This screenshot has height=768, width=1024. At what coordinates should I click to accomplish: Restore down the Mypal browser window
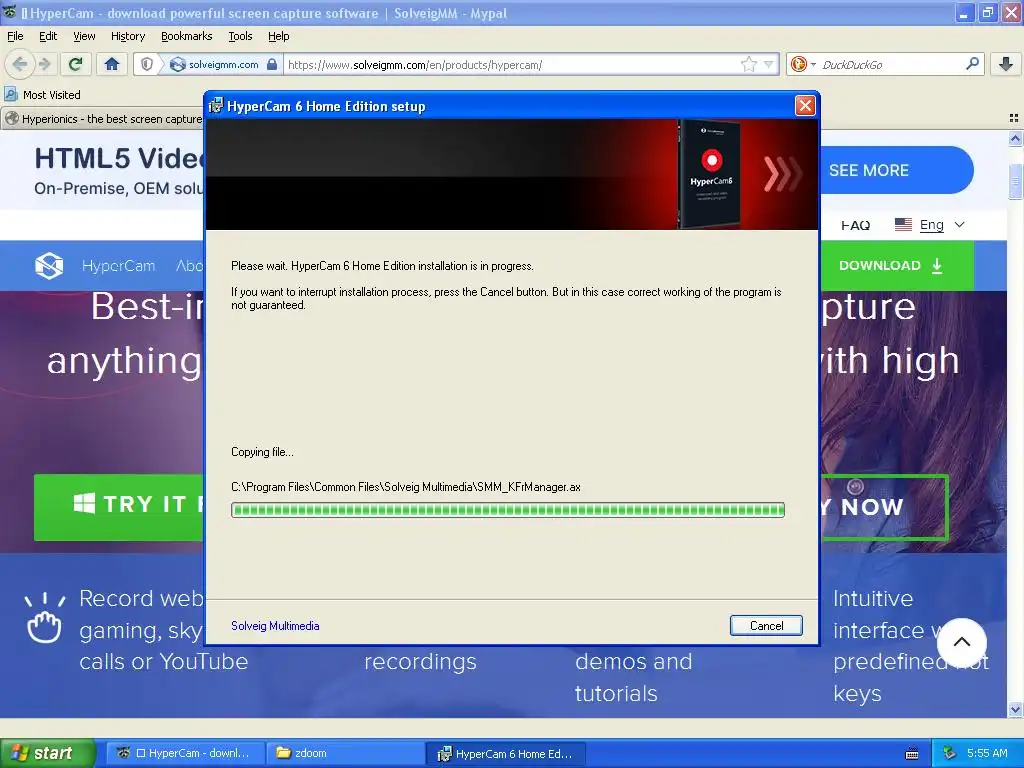click(987, 12)
